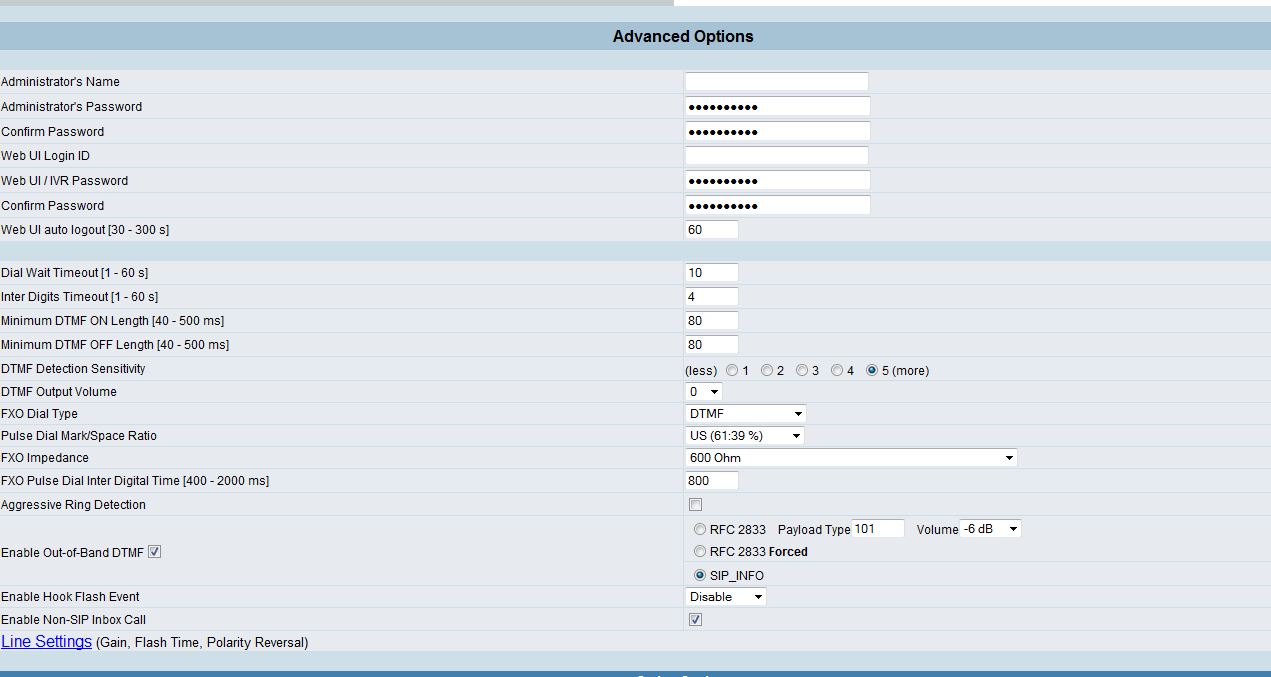
Task: Select DTMF Detection Sensitivity 5 (more)
Action: (872, 371)
